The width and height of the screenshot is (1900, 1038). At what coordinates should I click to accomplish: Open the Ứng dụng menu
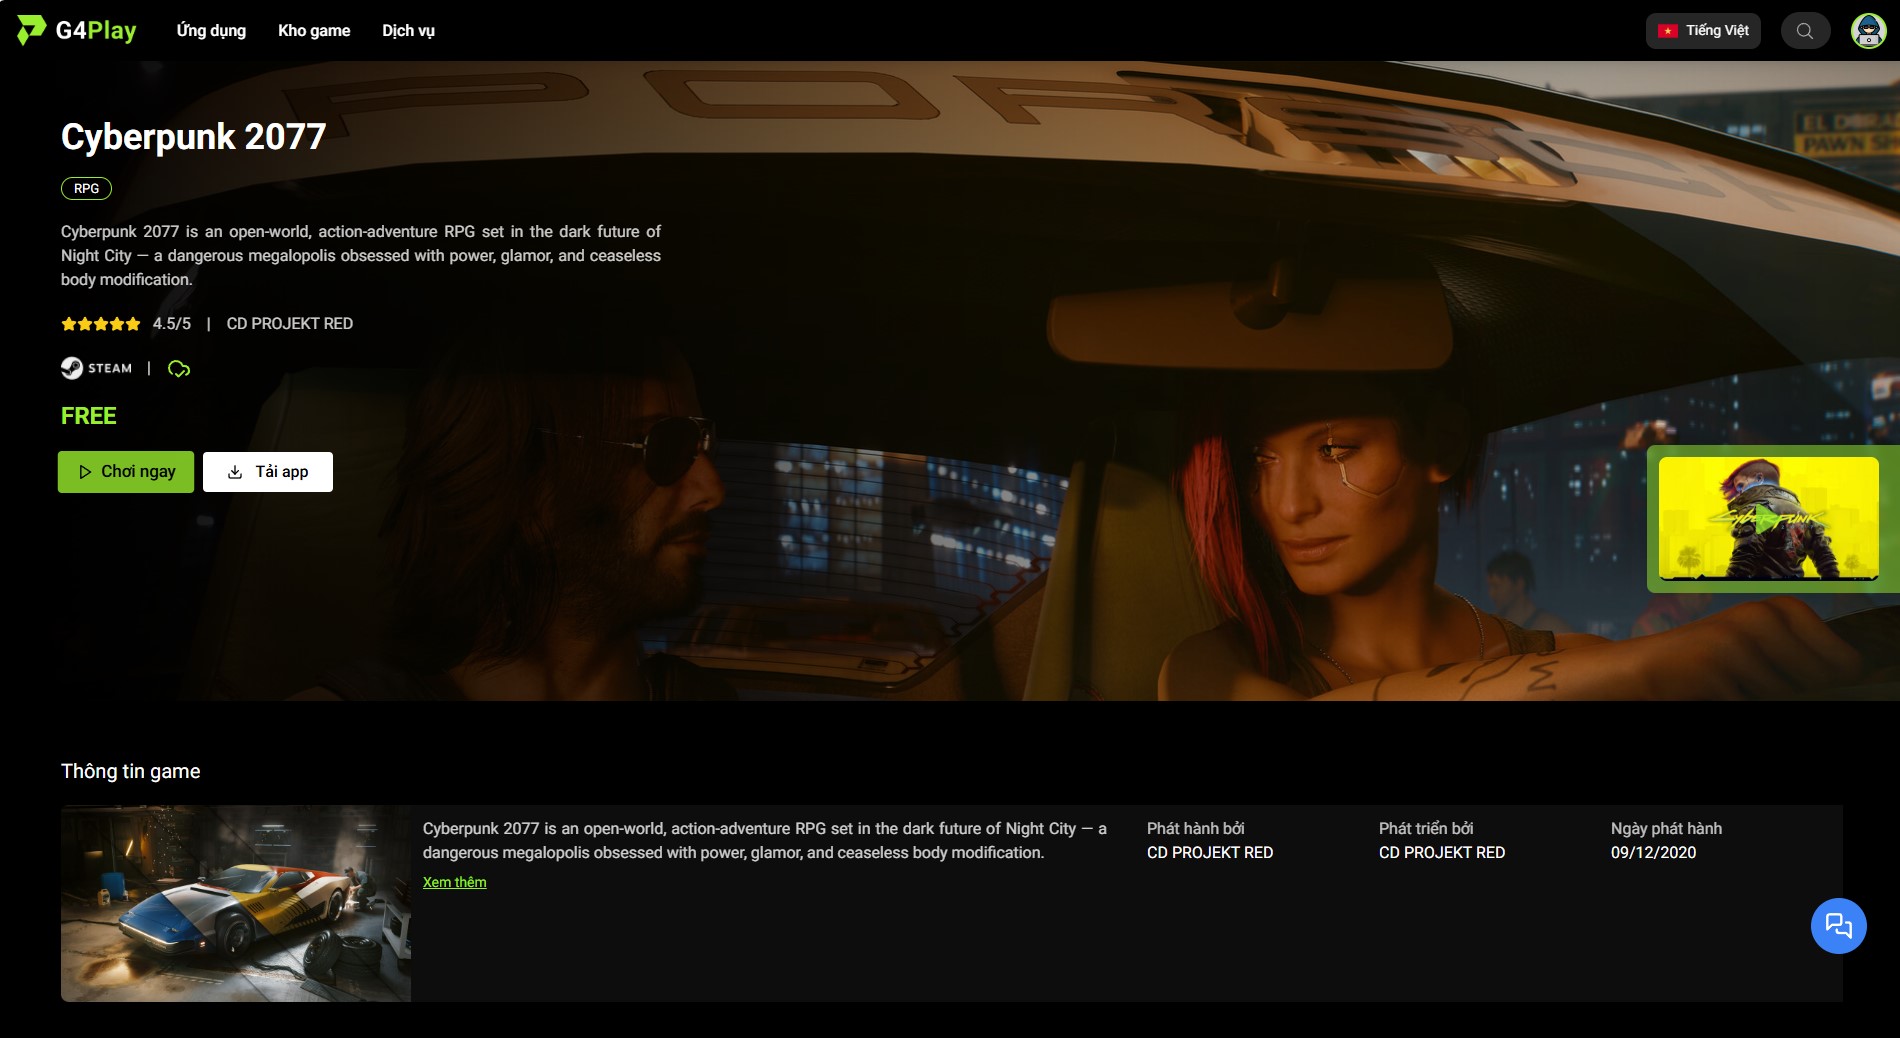(x=211, y=31)
